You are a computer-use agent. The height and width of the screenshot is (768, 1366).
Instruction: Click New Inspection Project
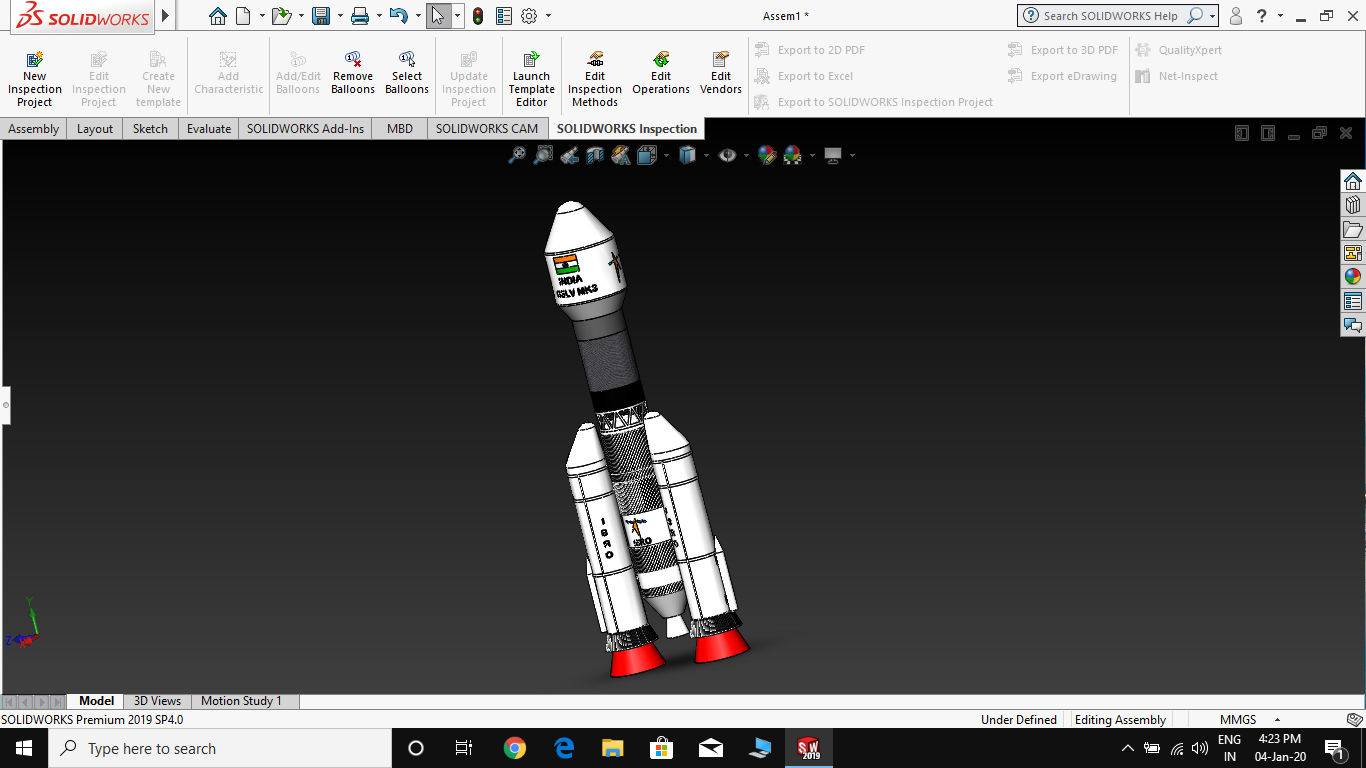[x=35, y=79]
